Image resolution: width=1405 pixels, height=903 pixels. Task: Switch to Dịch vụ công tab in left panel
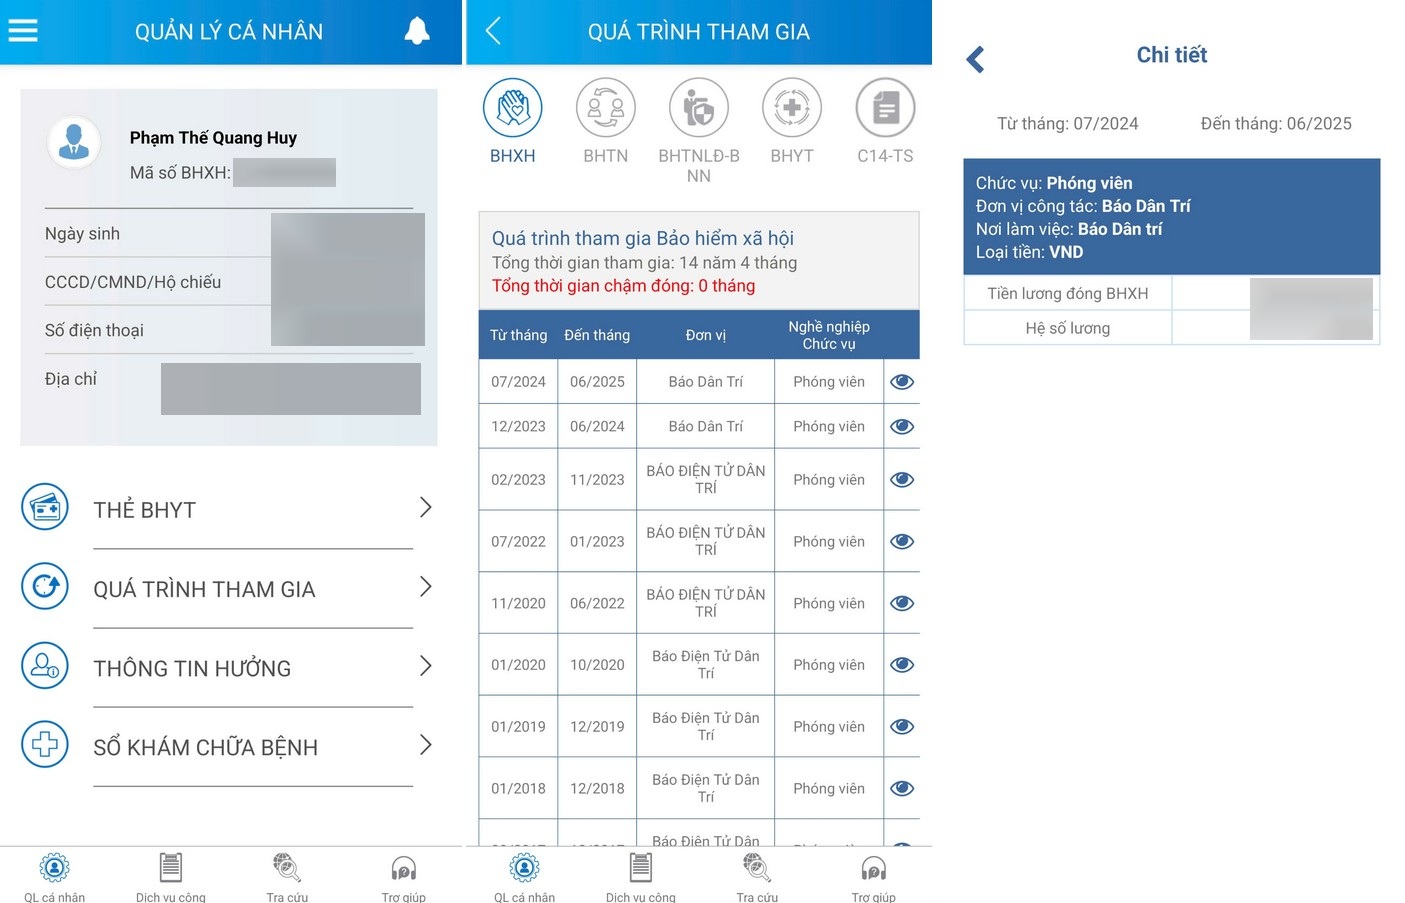(171, 876)
